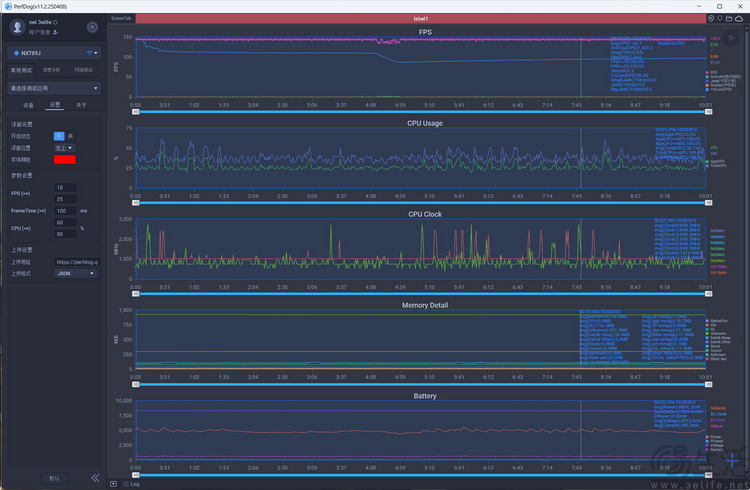Pick the red font color swatch
The image size is (750, 490).
coord(65,159)
